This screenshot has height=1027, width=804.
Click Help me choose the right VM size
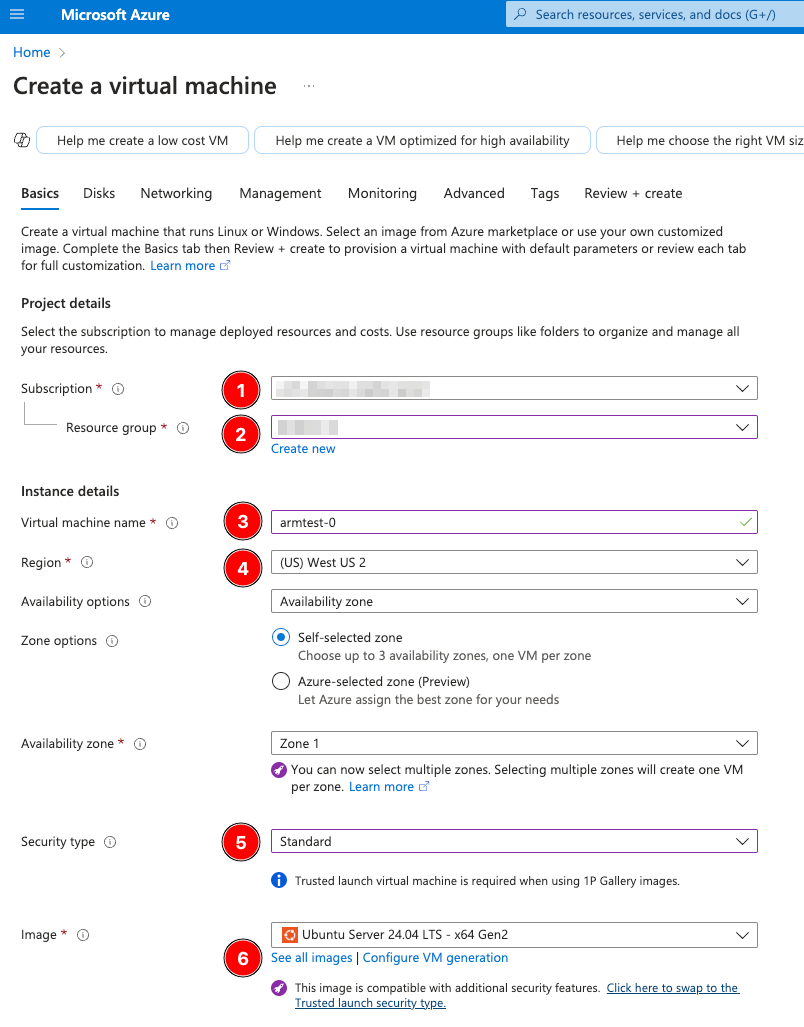701,140
